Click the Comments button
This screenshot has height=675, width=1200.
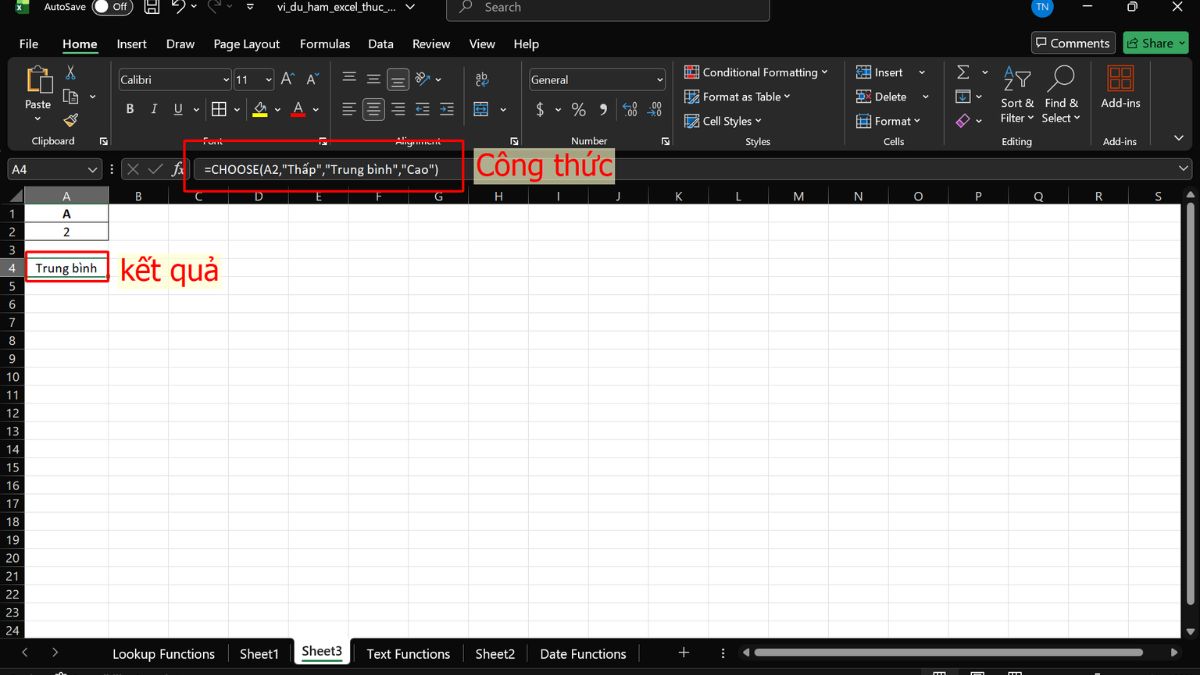pos(1072,43)
